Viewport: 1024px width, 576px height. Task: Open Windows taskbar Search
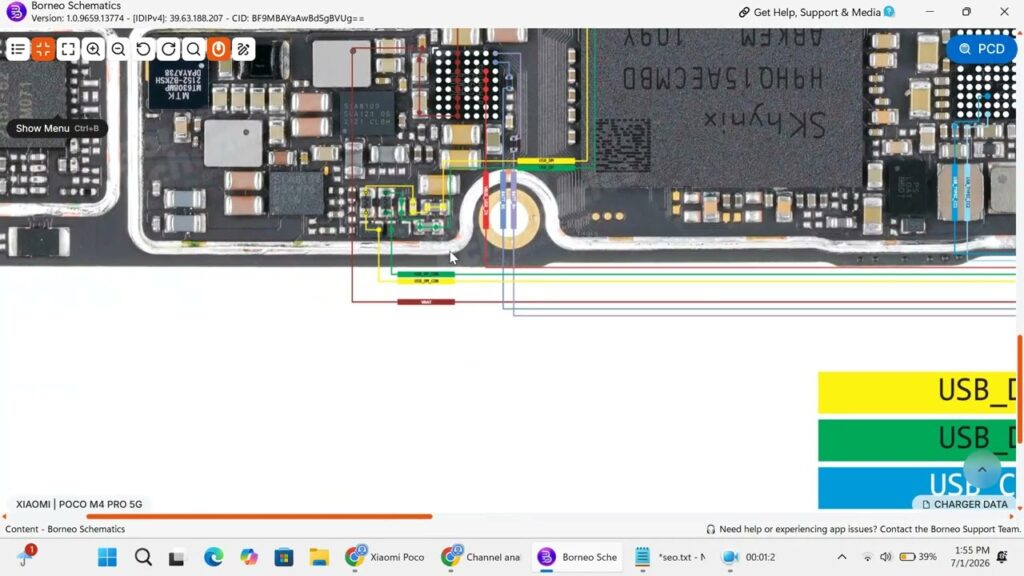click(x=143, y=557)
